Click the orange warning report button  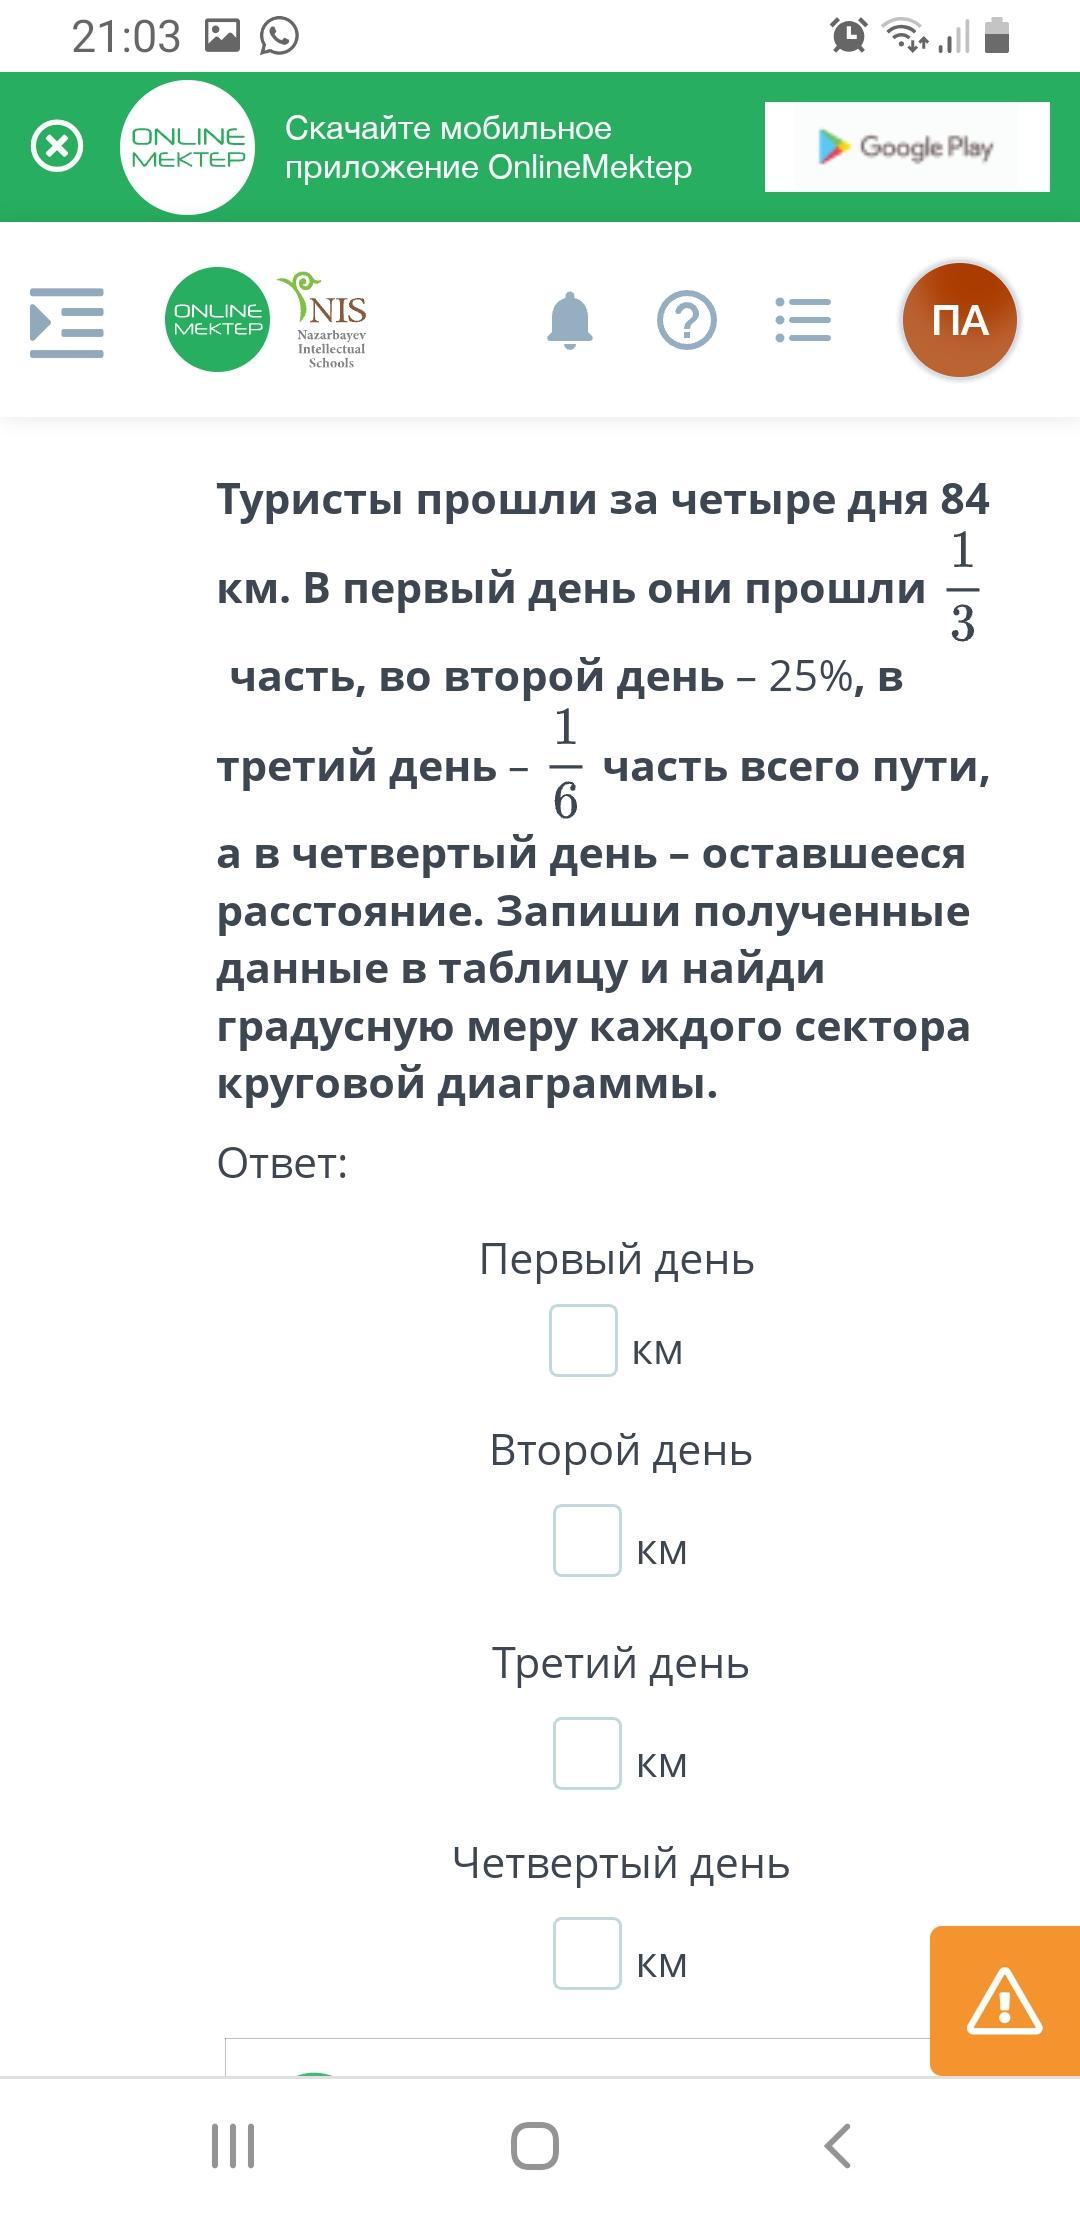(x=1004, y=2000)
